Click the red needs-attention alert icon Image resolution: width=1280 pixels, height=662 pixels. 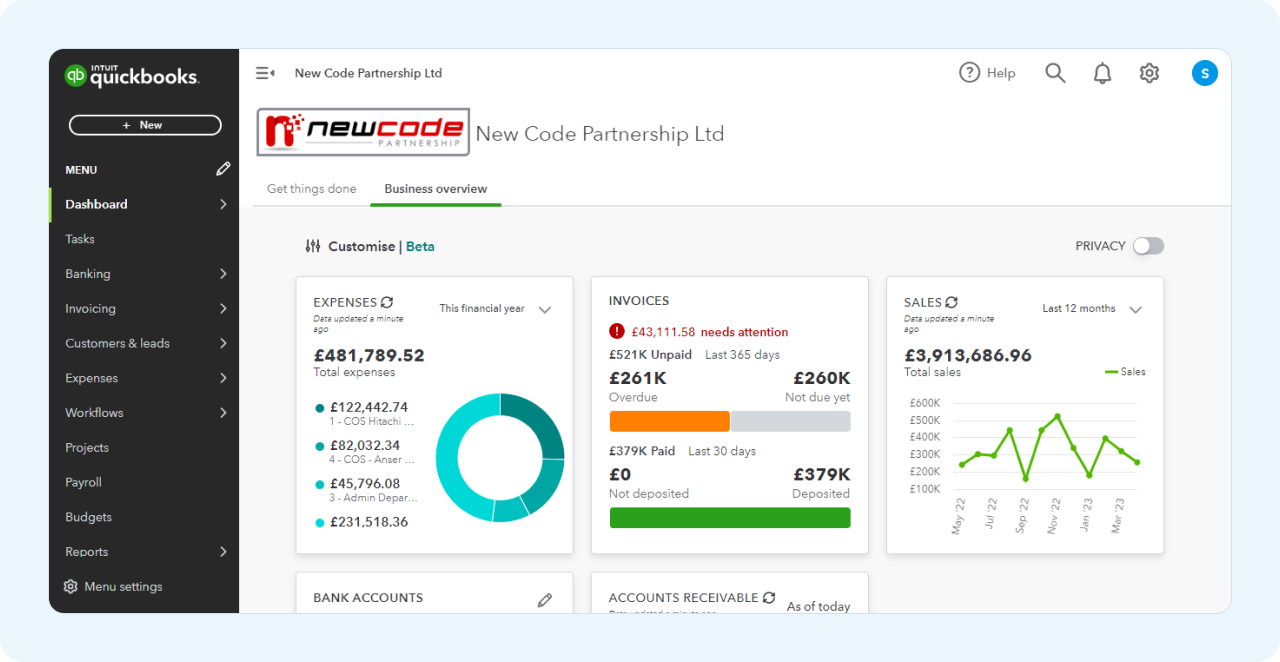click(x=617, y=332)
